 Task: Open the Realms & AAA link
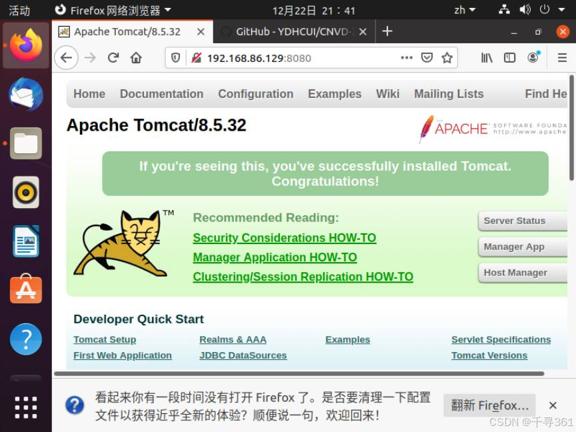[x=233, y=340]
